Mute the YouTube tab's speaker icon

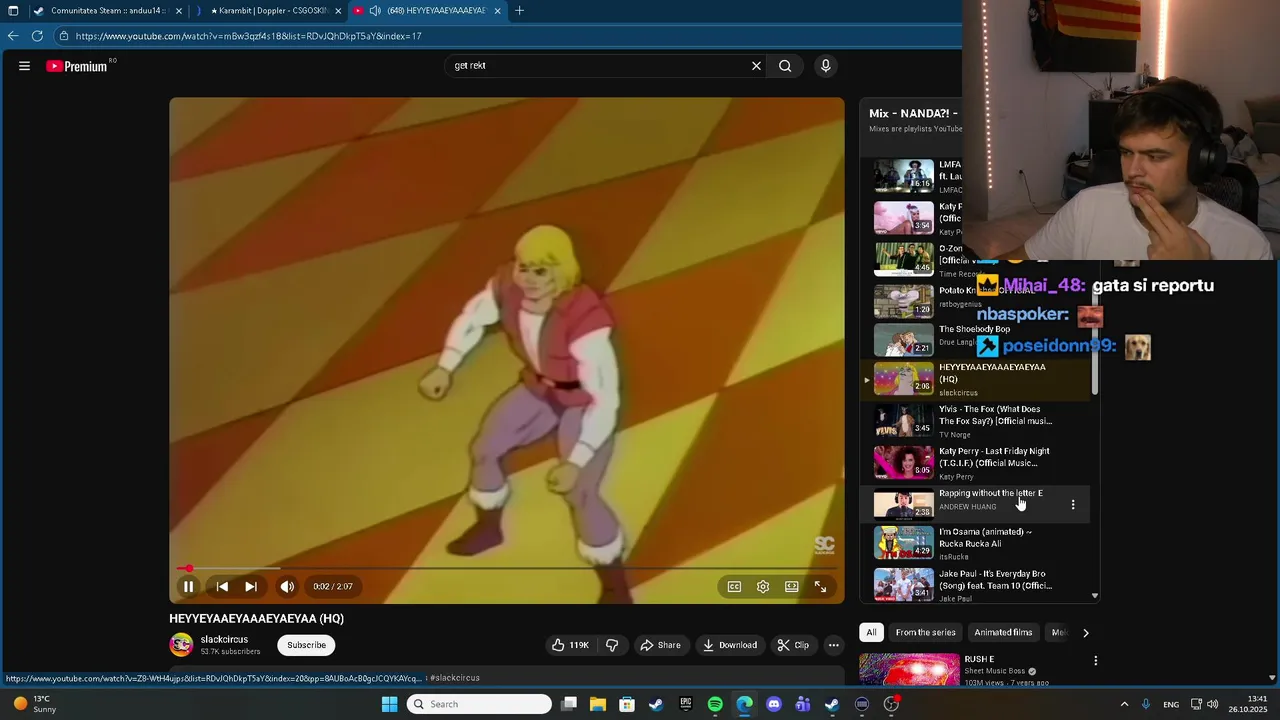pyautogui.click(x=375, y=11)
